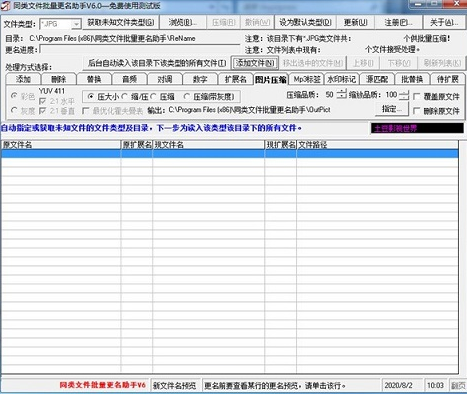467x394 pixels.
Task: Open the 关于(A)... dialog
Action: pyautogui.click(x=444, y=22)
